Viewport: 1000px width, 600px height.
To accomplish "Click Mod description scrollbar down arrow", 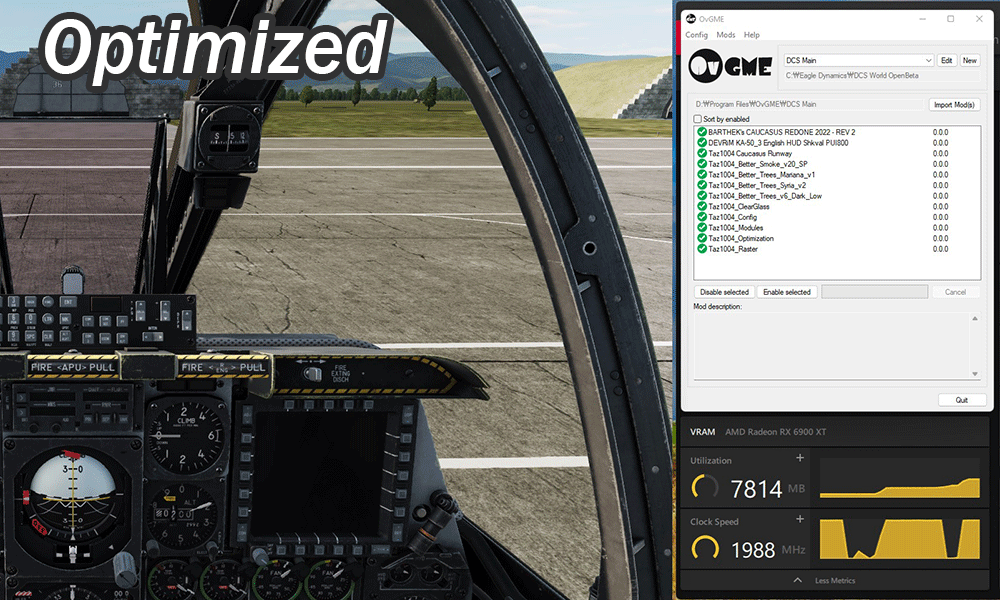I will click(974, 374).
